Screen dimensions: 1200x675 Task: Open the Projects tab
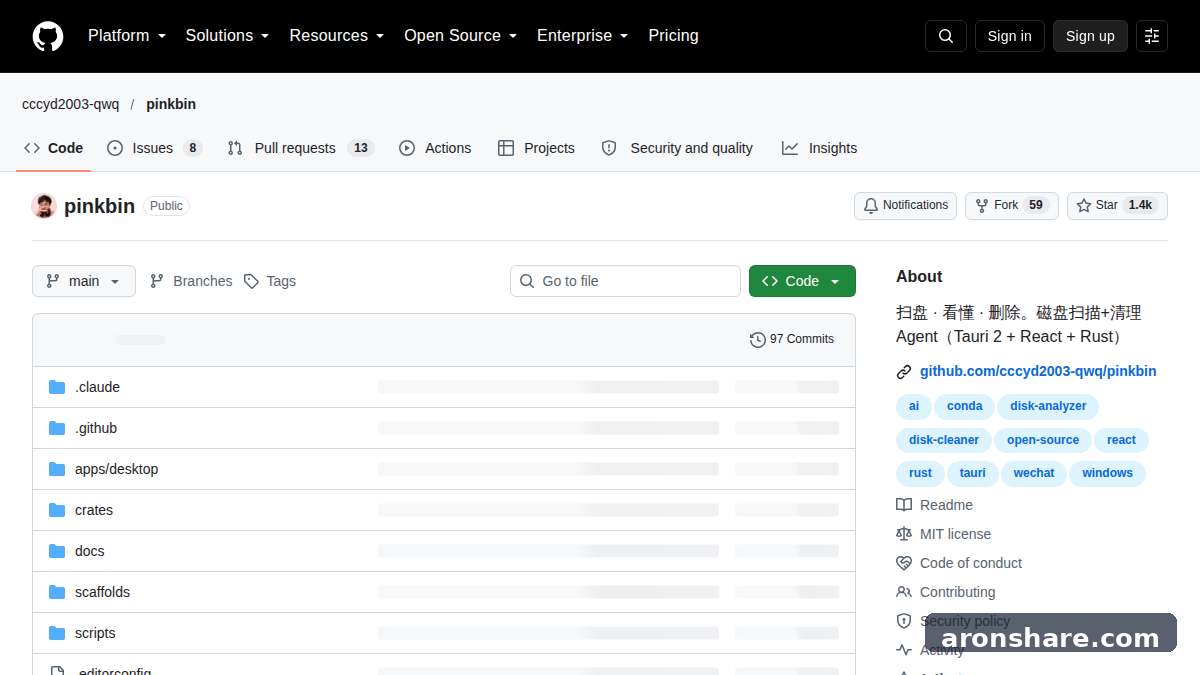[x=536, y=148]
